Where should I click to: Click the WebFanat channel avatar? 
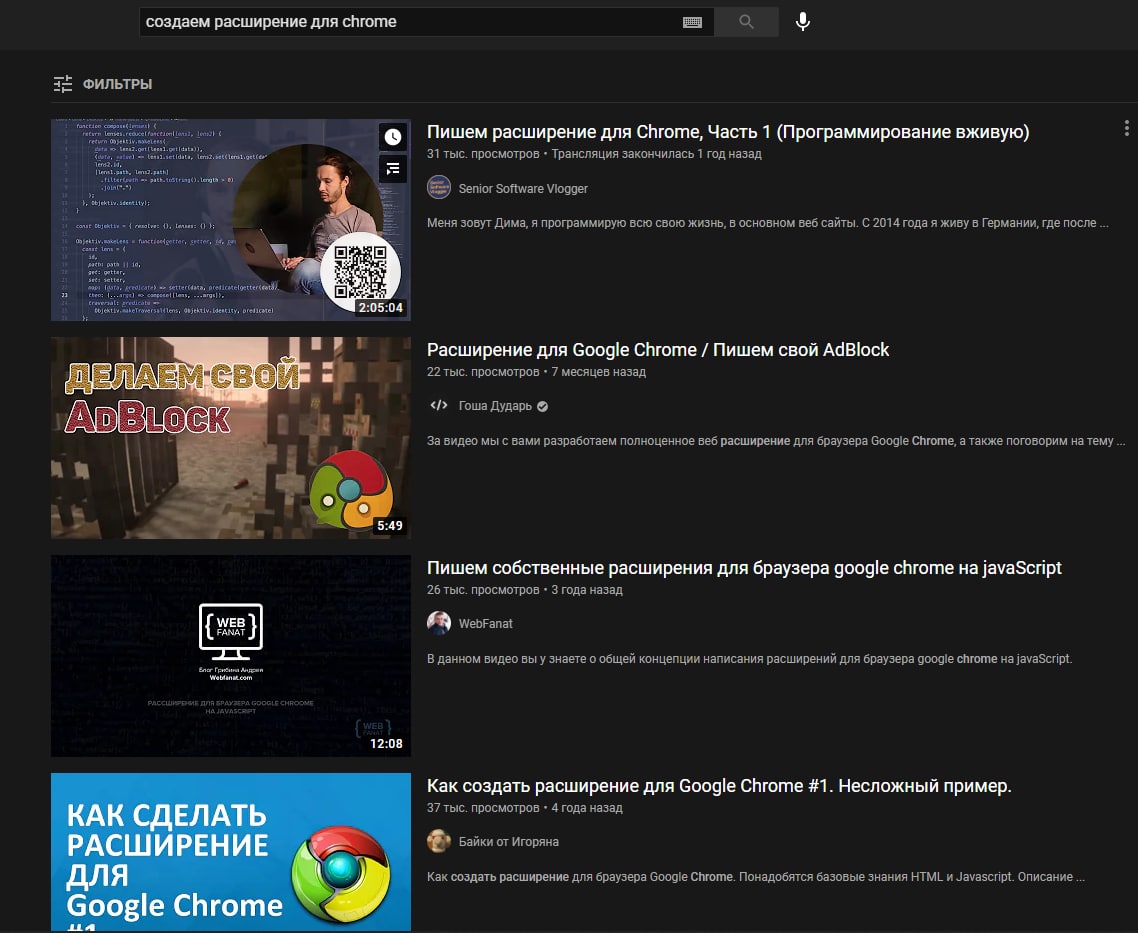coord(439,623)
